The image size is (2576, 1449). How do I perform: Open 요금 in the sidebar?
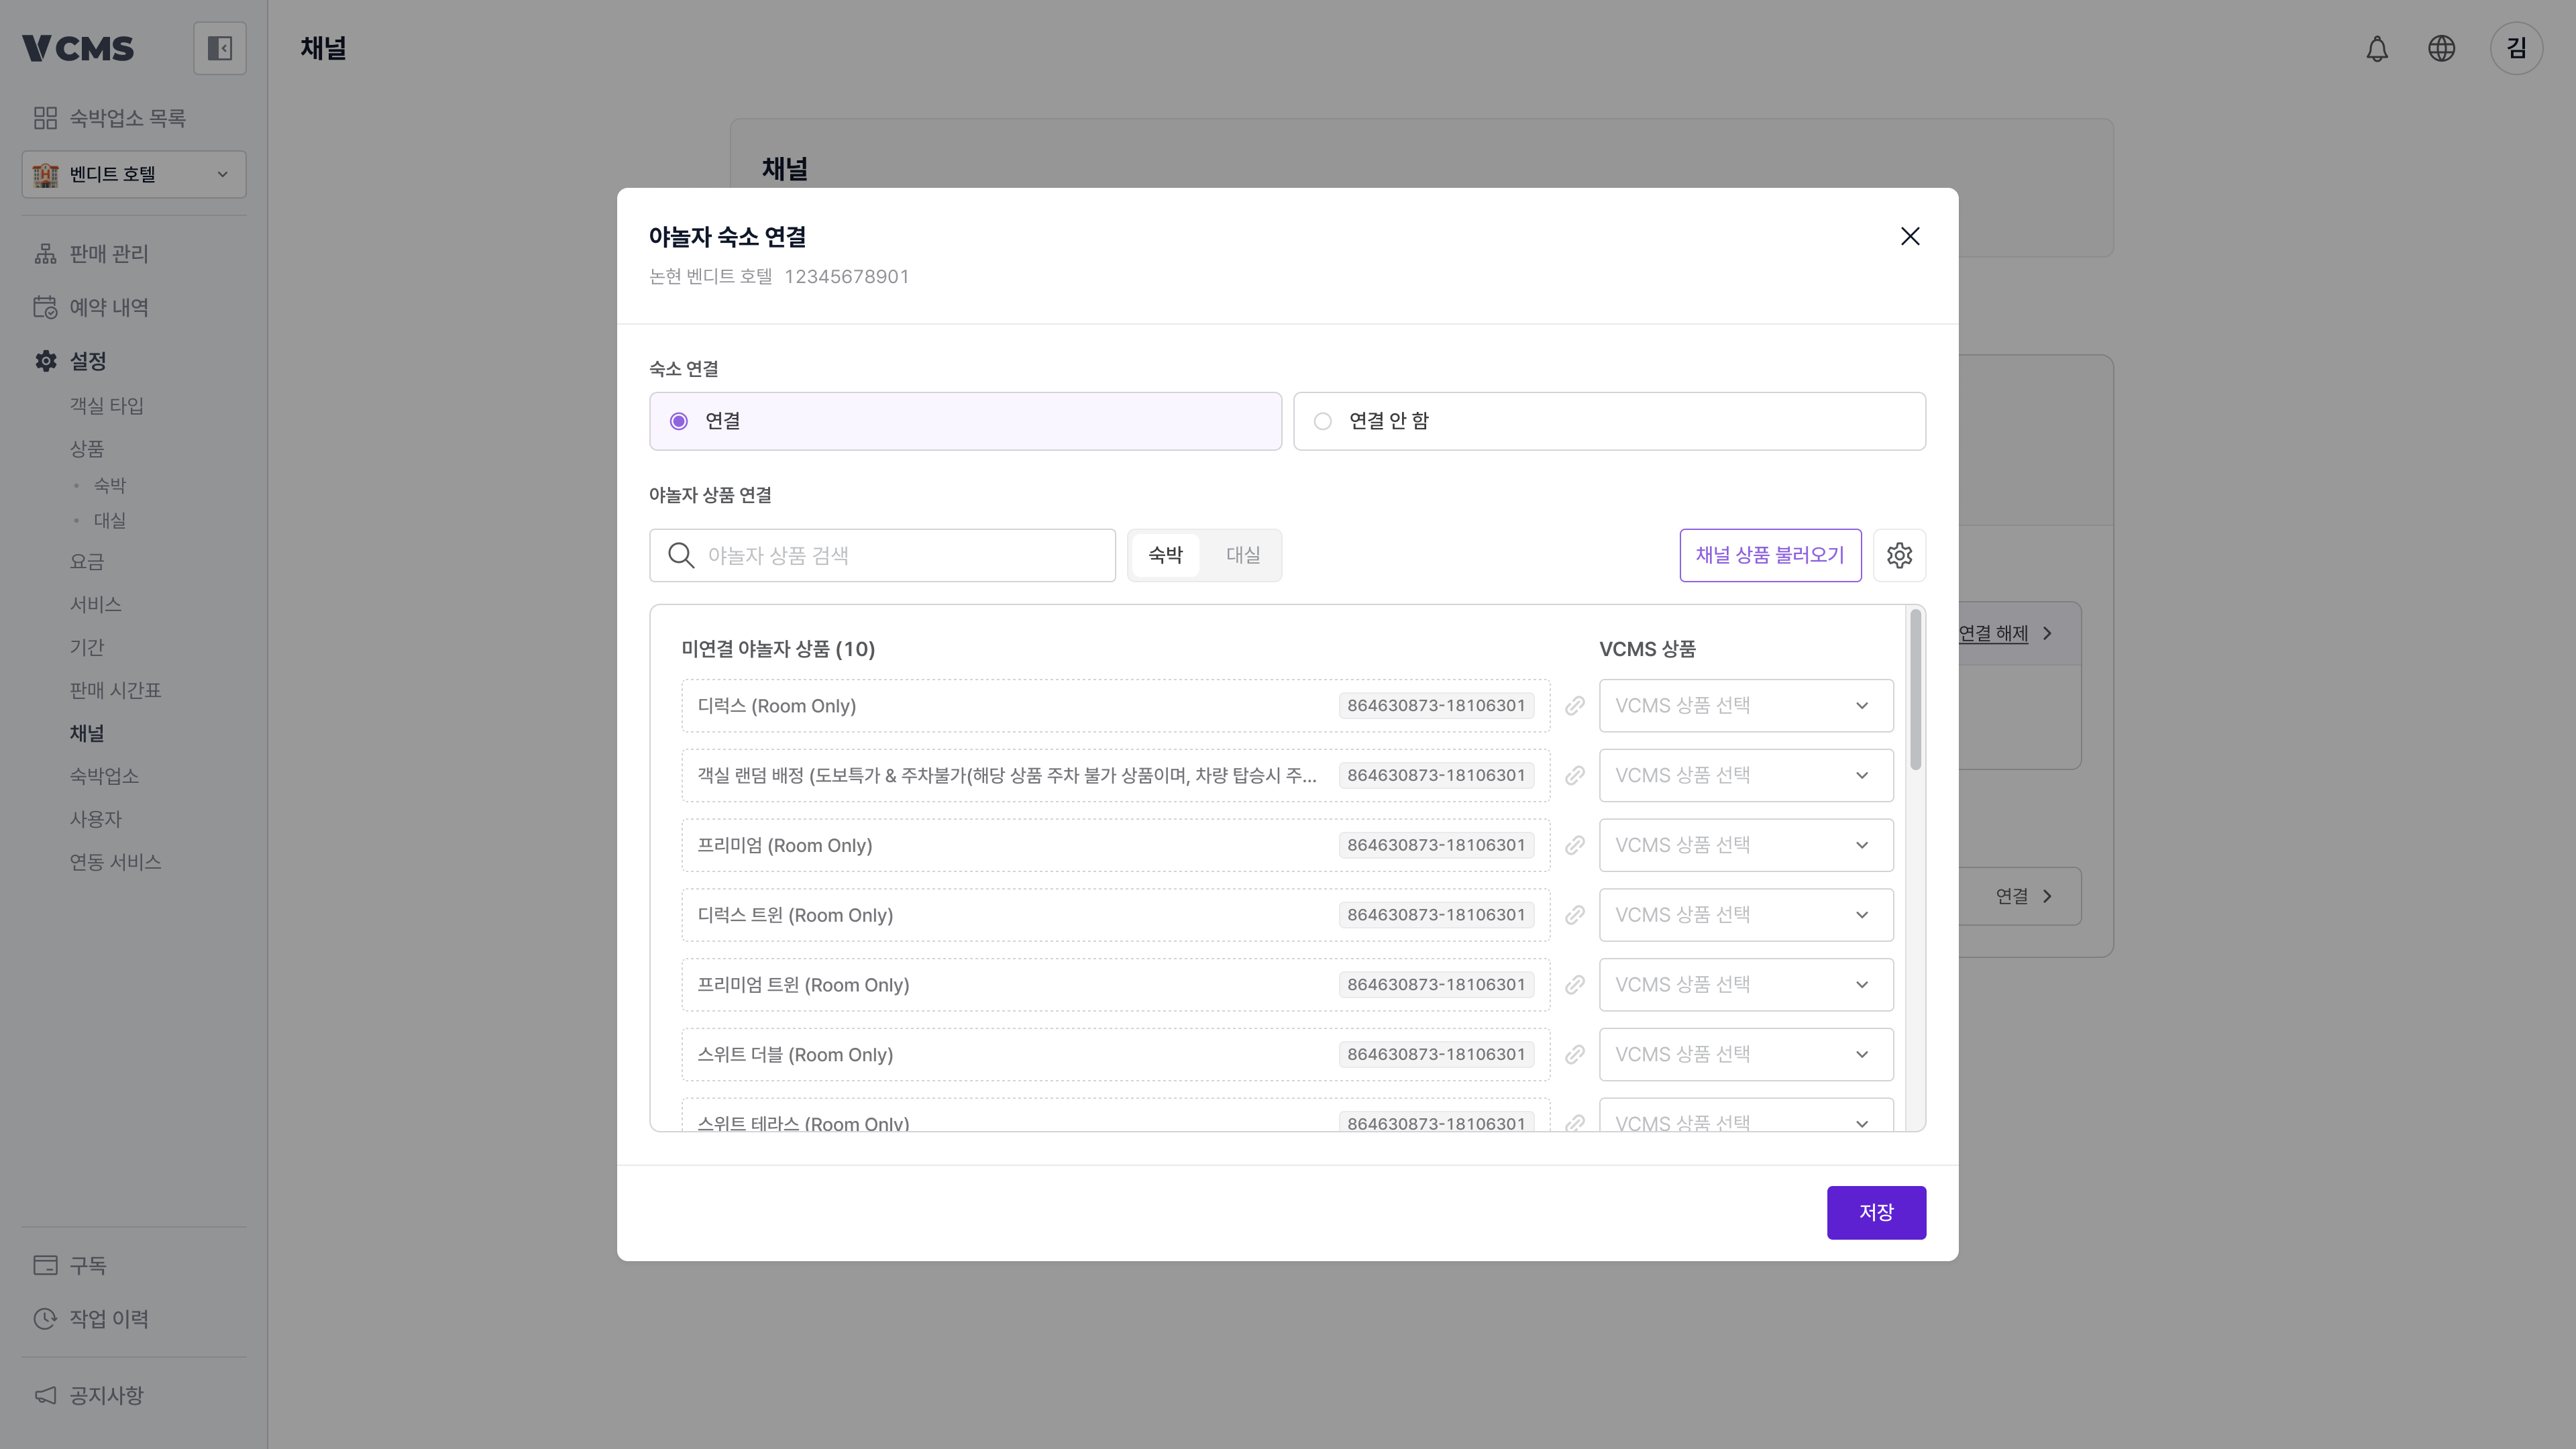click(86, 561)
